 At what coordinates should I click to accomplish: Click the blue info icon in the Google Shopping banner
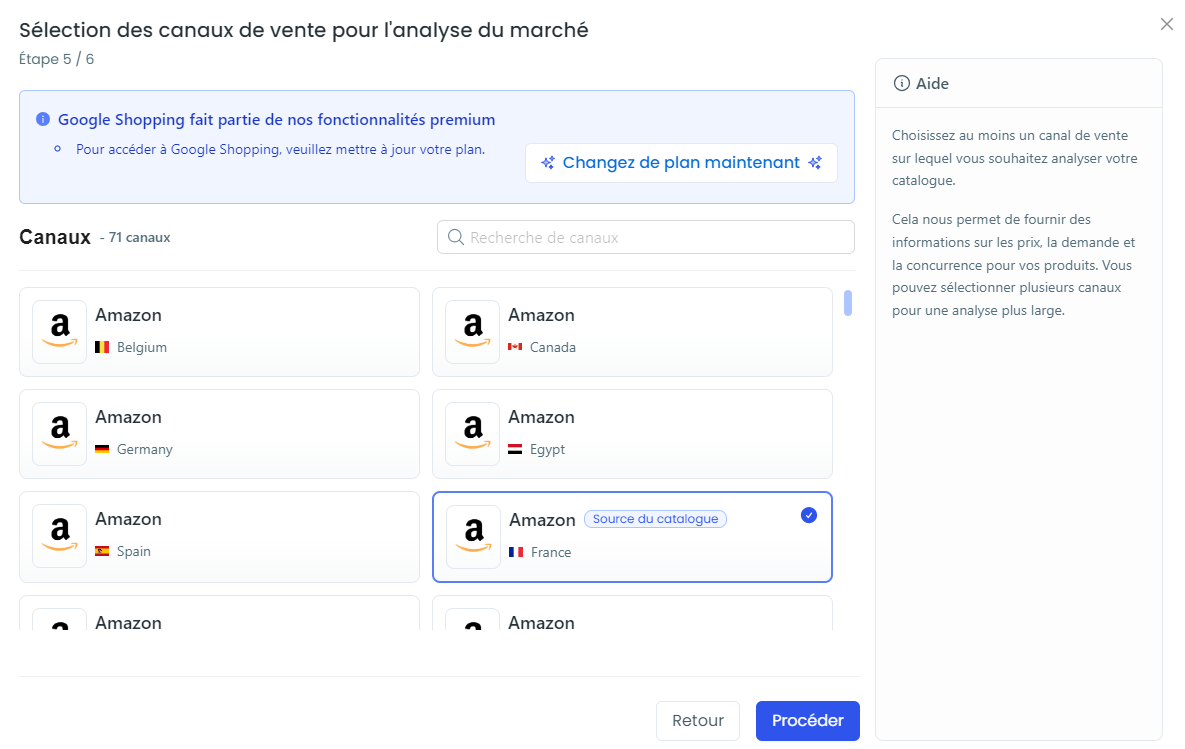(43, 119)
